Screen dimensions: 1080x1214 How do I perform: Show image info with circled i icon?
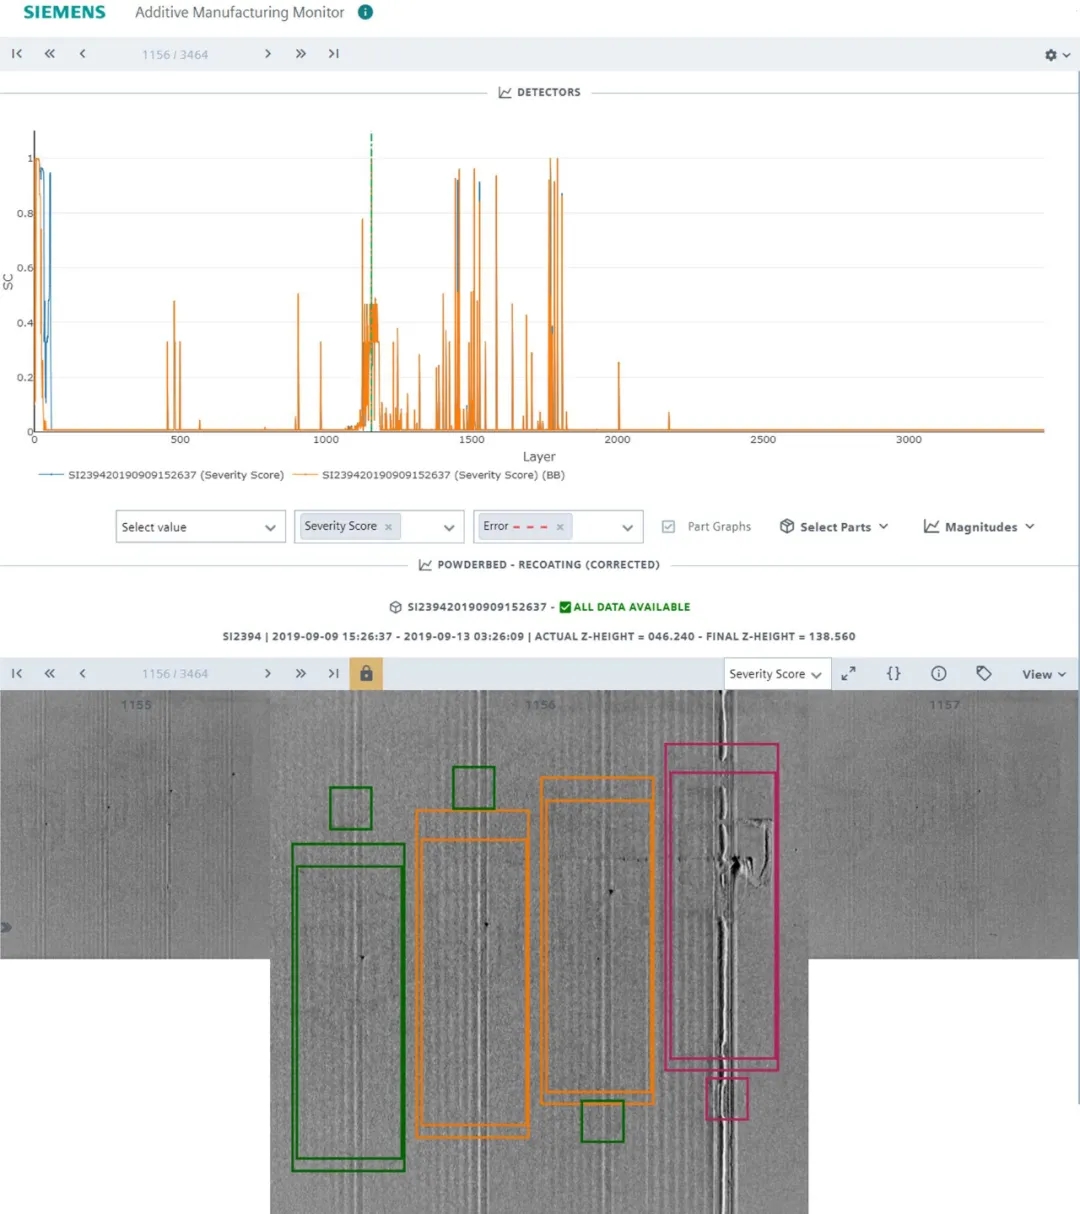(x=938, y=674)
